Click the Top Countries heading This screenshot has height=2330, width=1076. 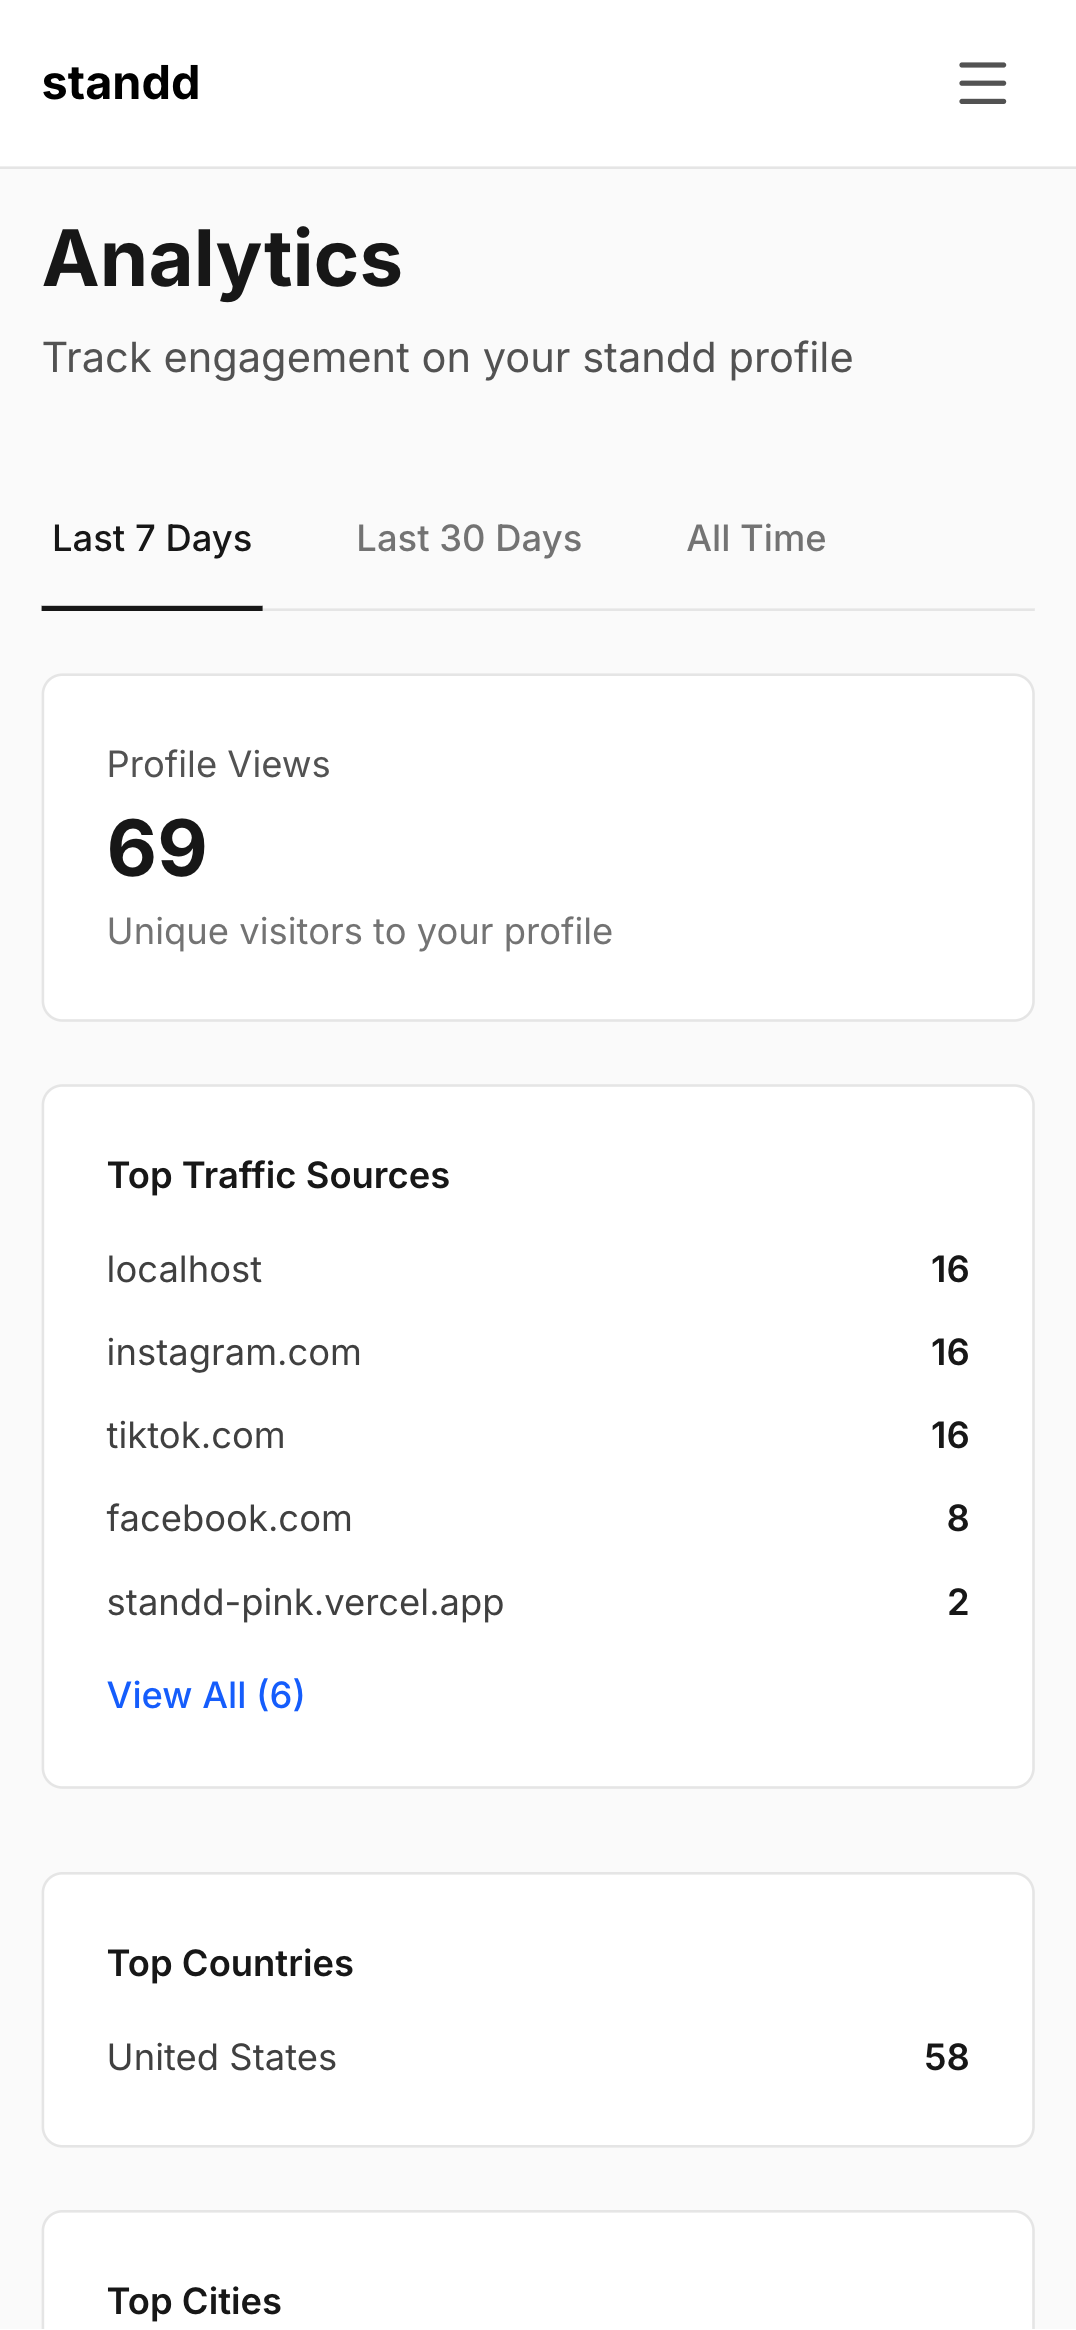[x=230, y=1963]
